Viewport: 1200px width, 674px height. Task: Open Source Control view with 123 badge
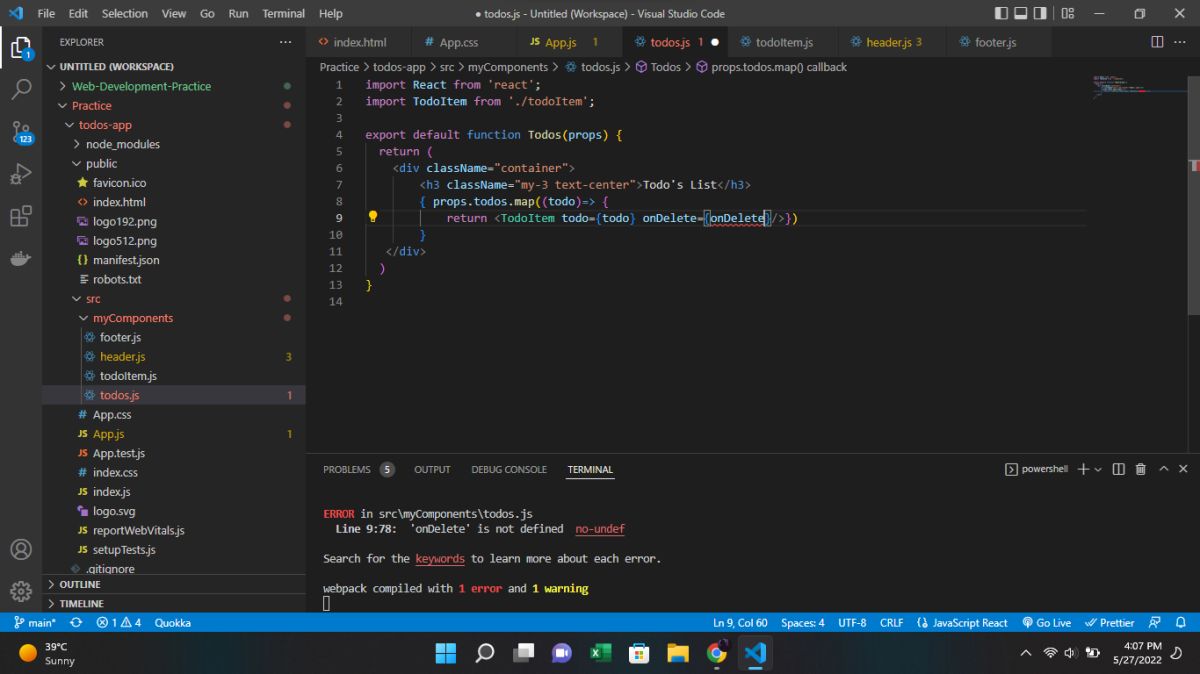[21, 132]
